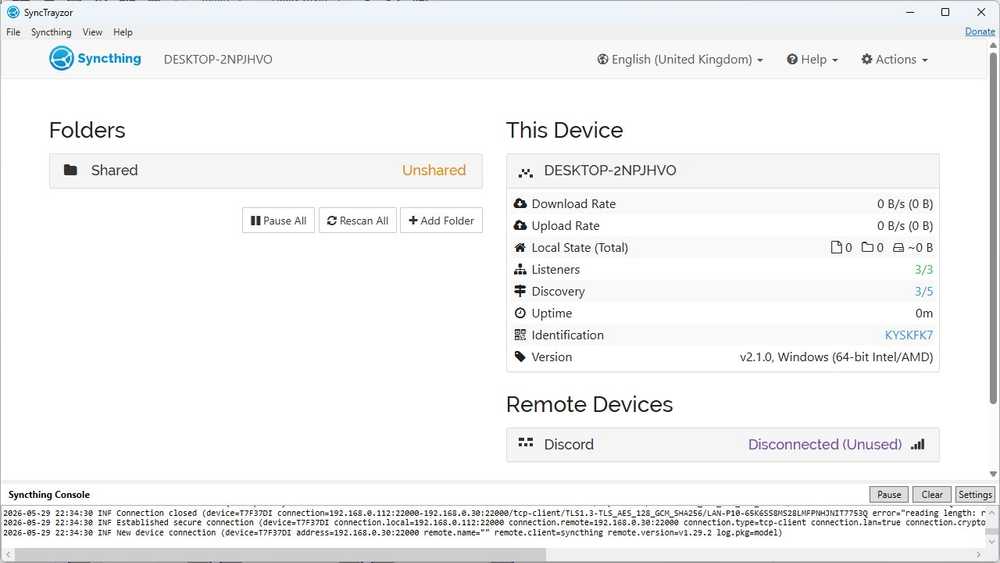Click the Discovery signpost icon

pyautogui.click(x=520, y=291)
